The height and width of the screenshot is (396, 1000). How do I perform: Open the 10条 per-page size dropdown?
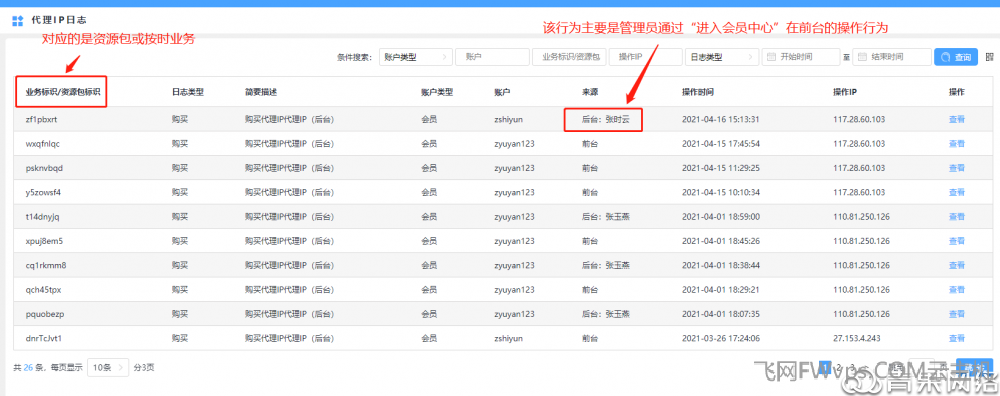coord(108,367)
